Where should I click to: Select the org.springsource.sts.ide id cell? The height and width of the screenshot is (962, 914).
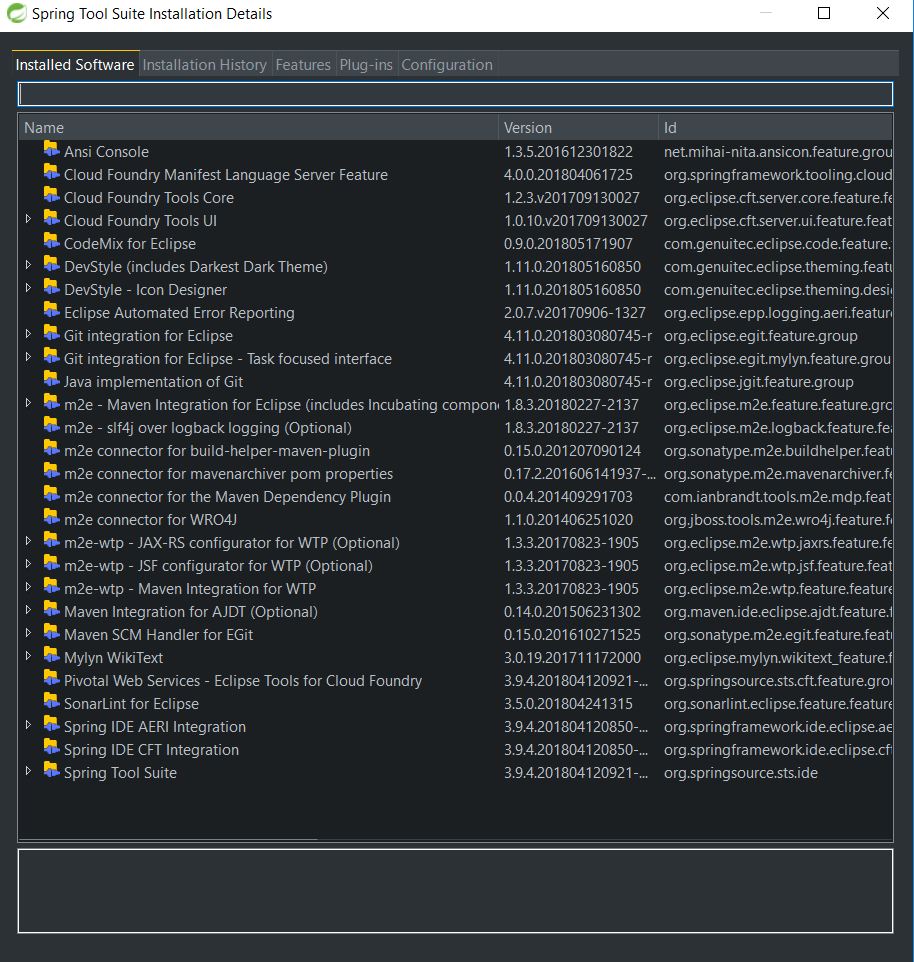tap(740, 773)
